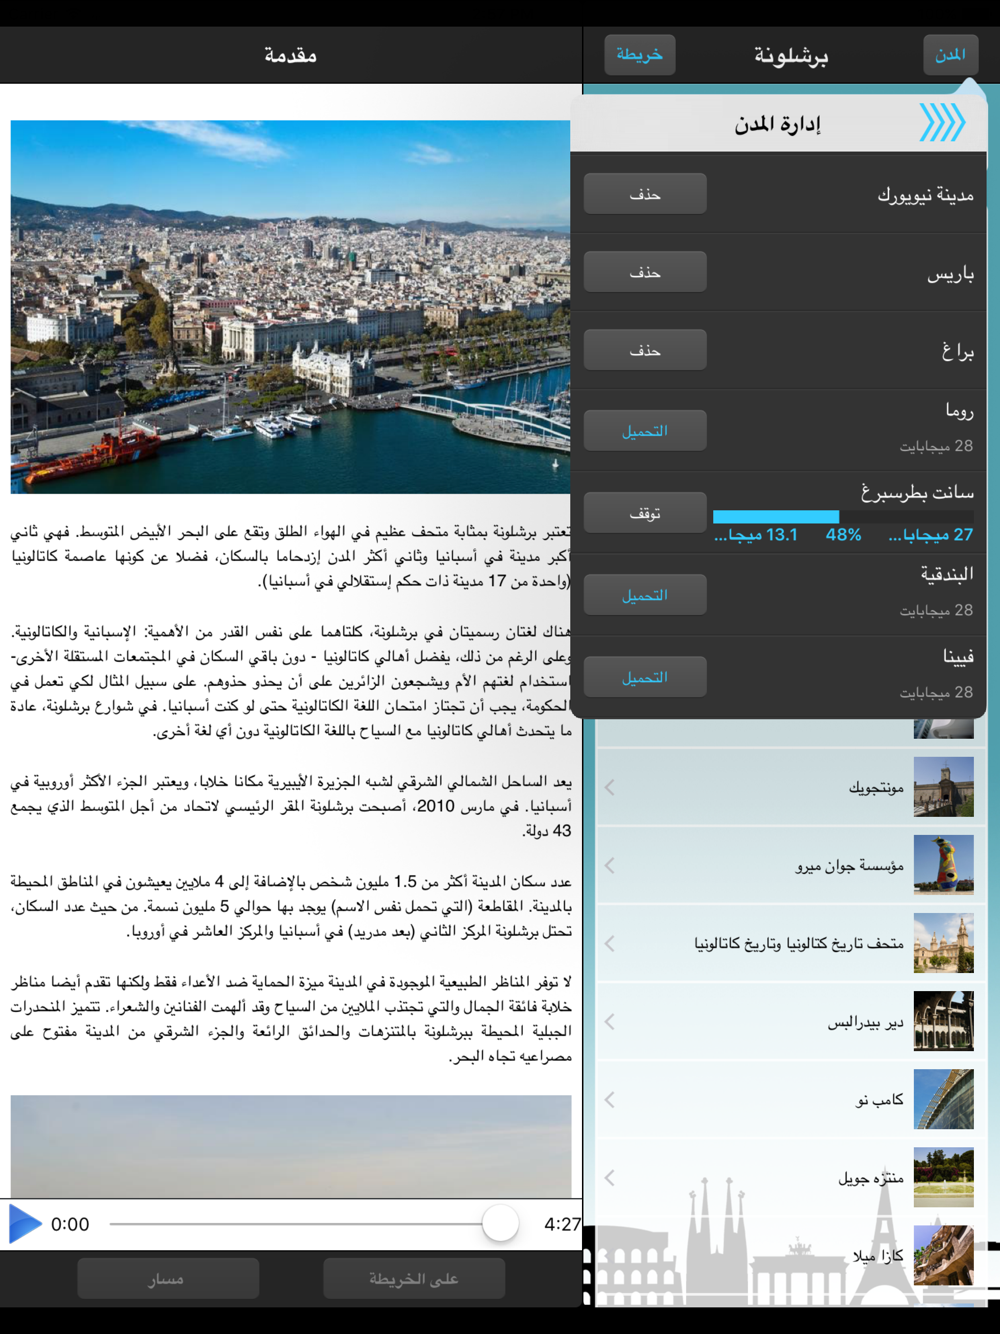The width and height of the screenshot is (1000, 1334).
Task: Open the كازا ميلا thumbnail
Action: point(943,1255)
